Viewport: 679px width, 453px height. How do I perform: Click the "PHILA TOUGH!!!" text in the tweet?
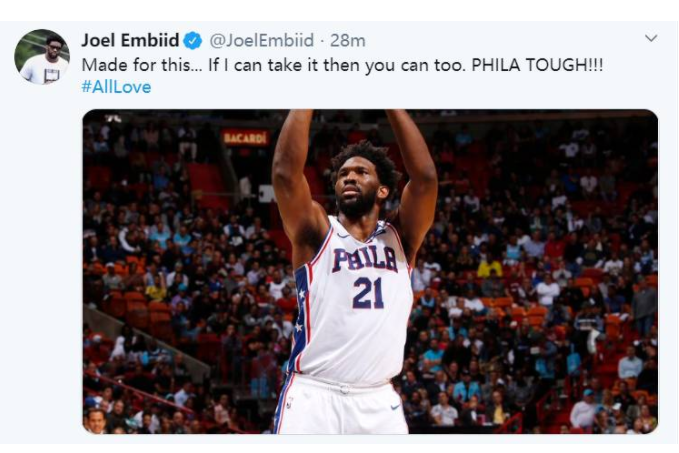click(x=537, y=65)
